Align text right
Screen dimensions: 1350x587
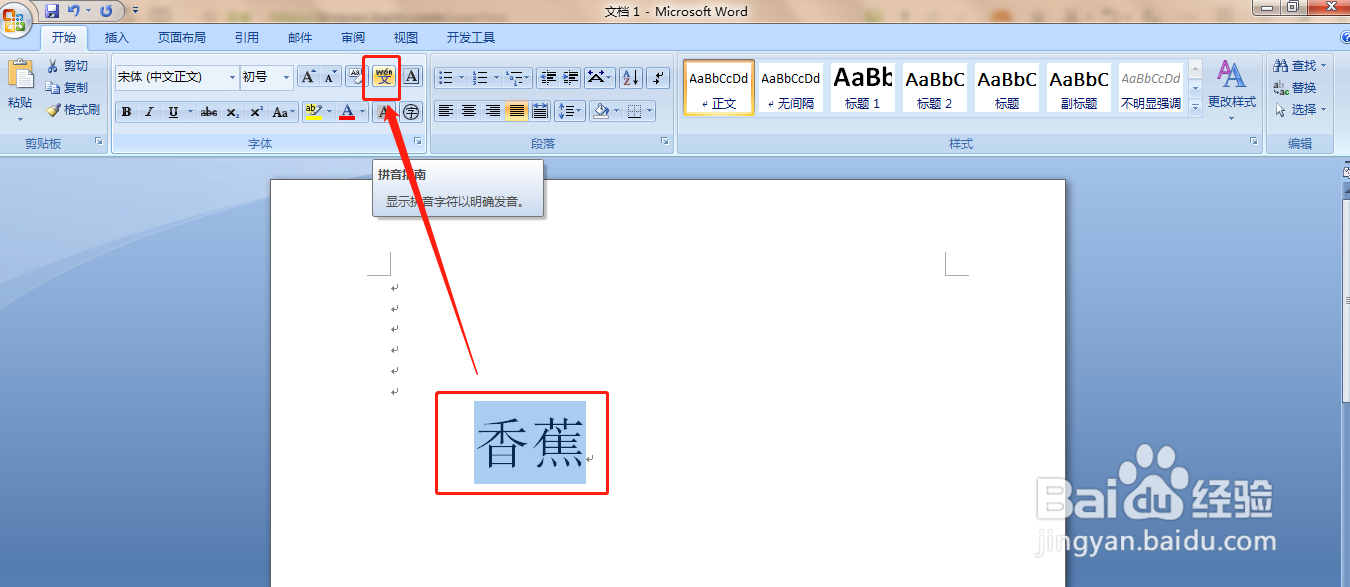point(493,111)
